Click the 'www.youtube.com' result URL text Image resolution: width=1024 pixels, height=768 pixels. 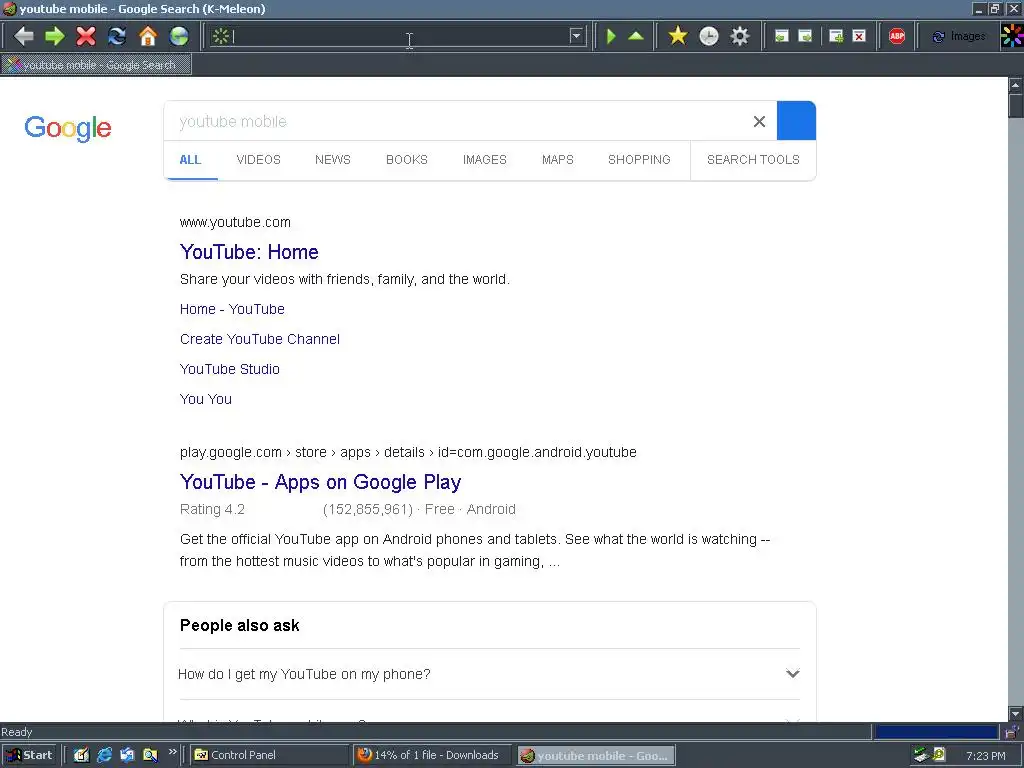[x=235, y=222]
